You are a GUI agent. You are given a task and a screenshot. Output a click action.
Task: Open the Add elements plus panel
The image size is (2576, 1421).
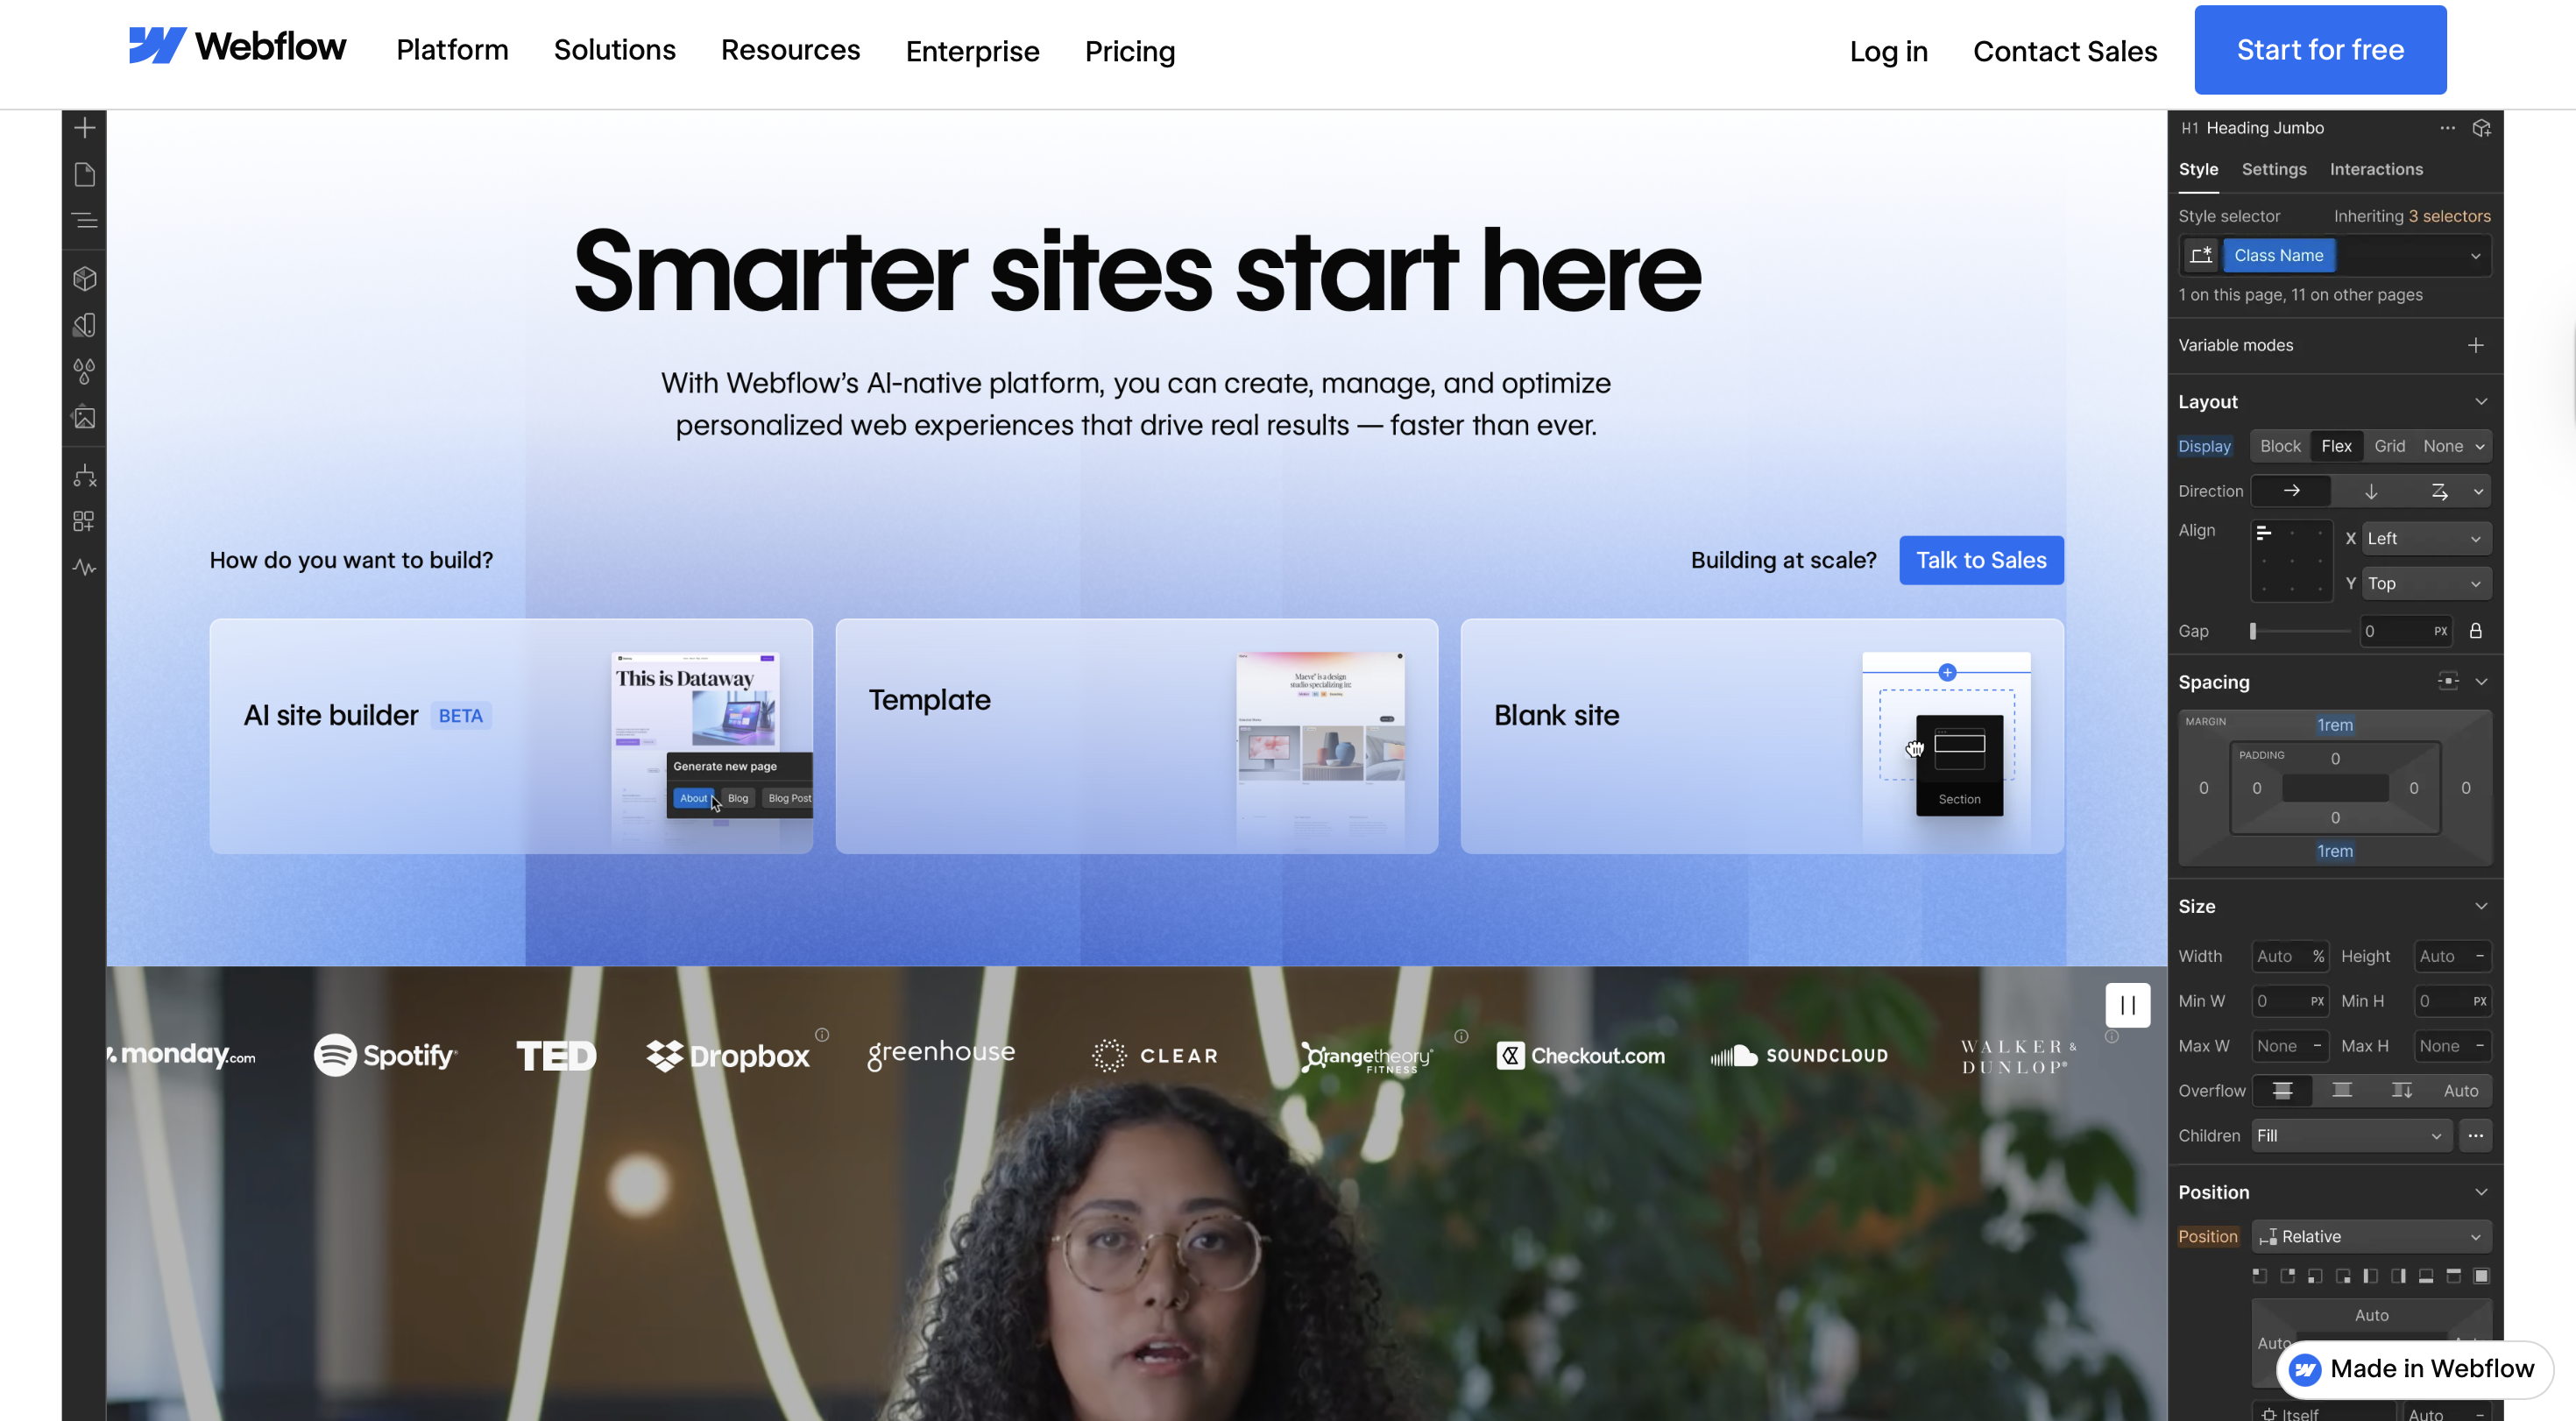[85, 128]
